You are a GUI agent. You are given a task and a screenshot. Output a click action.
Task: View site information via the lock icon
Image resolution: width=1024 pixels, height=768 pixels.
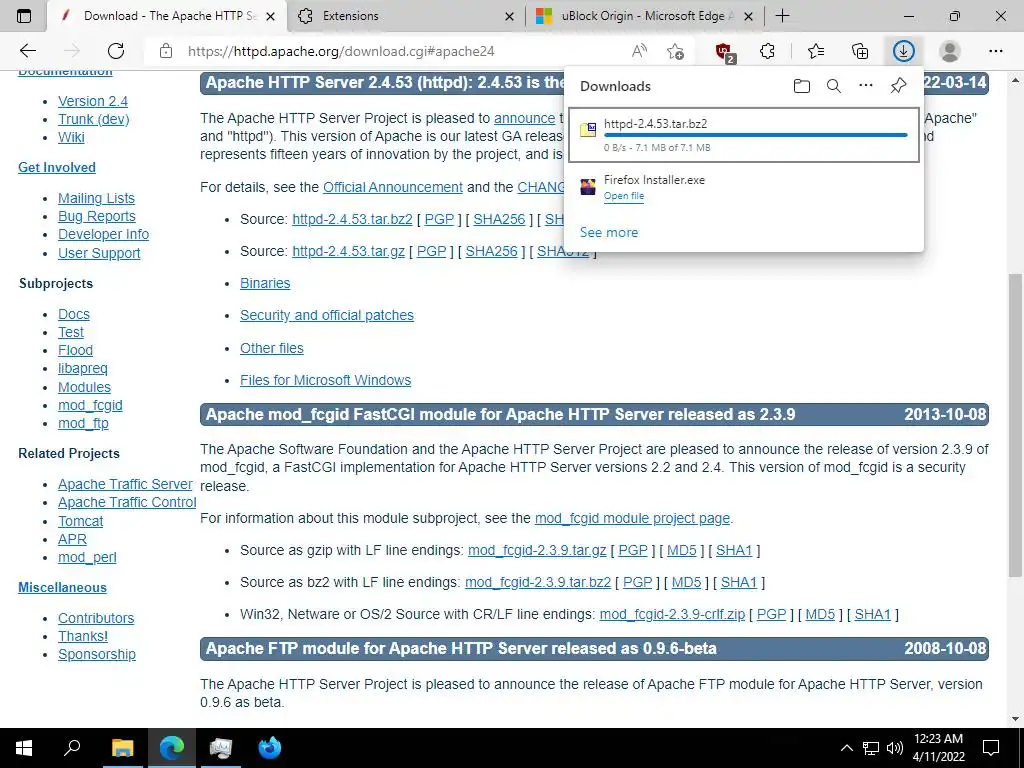(166, 51)
